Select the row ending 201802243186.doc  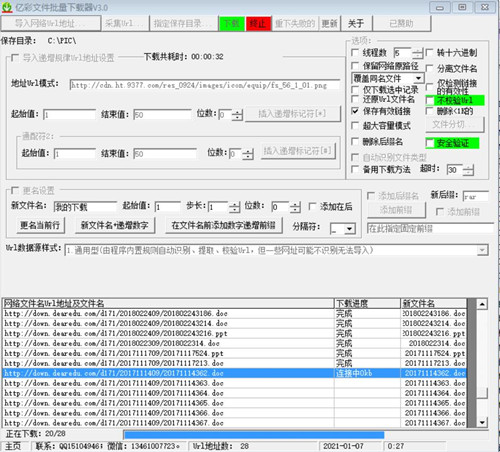[x=235, y=313]
